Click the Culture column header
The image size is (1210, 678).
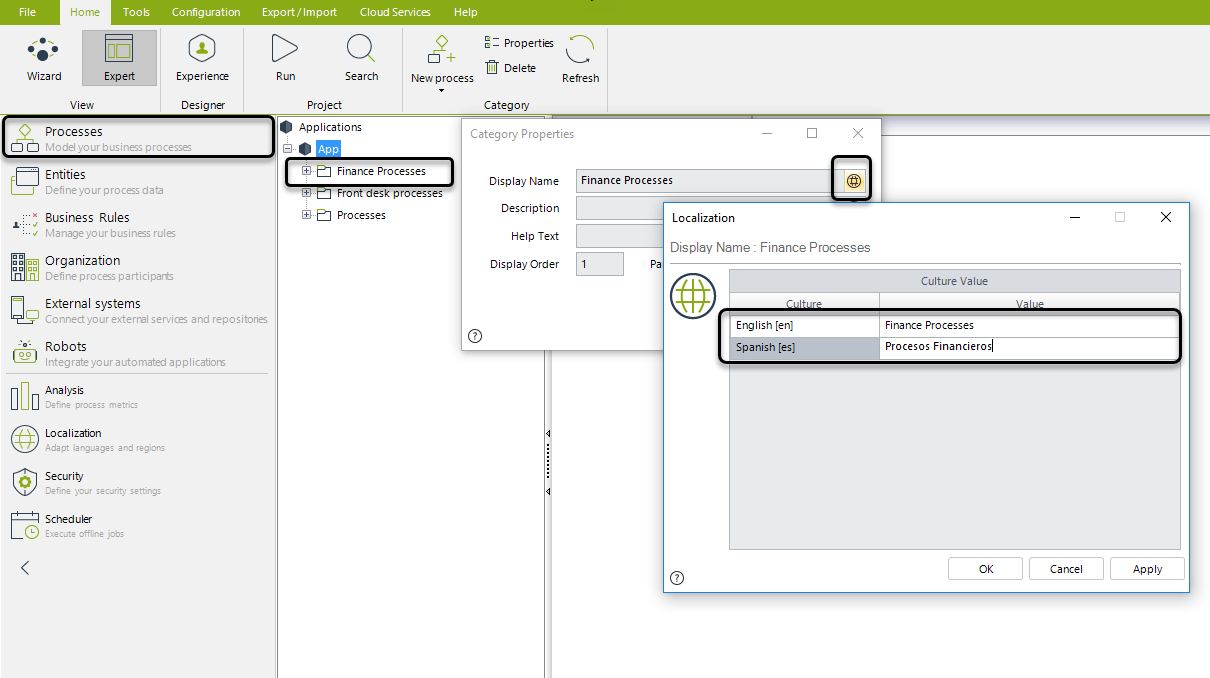pyautogui.click(x=804, y=303)
